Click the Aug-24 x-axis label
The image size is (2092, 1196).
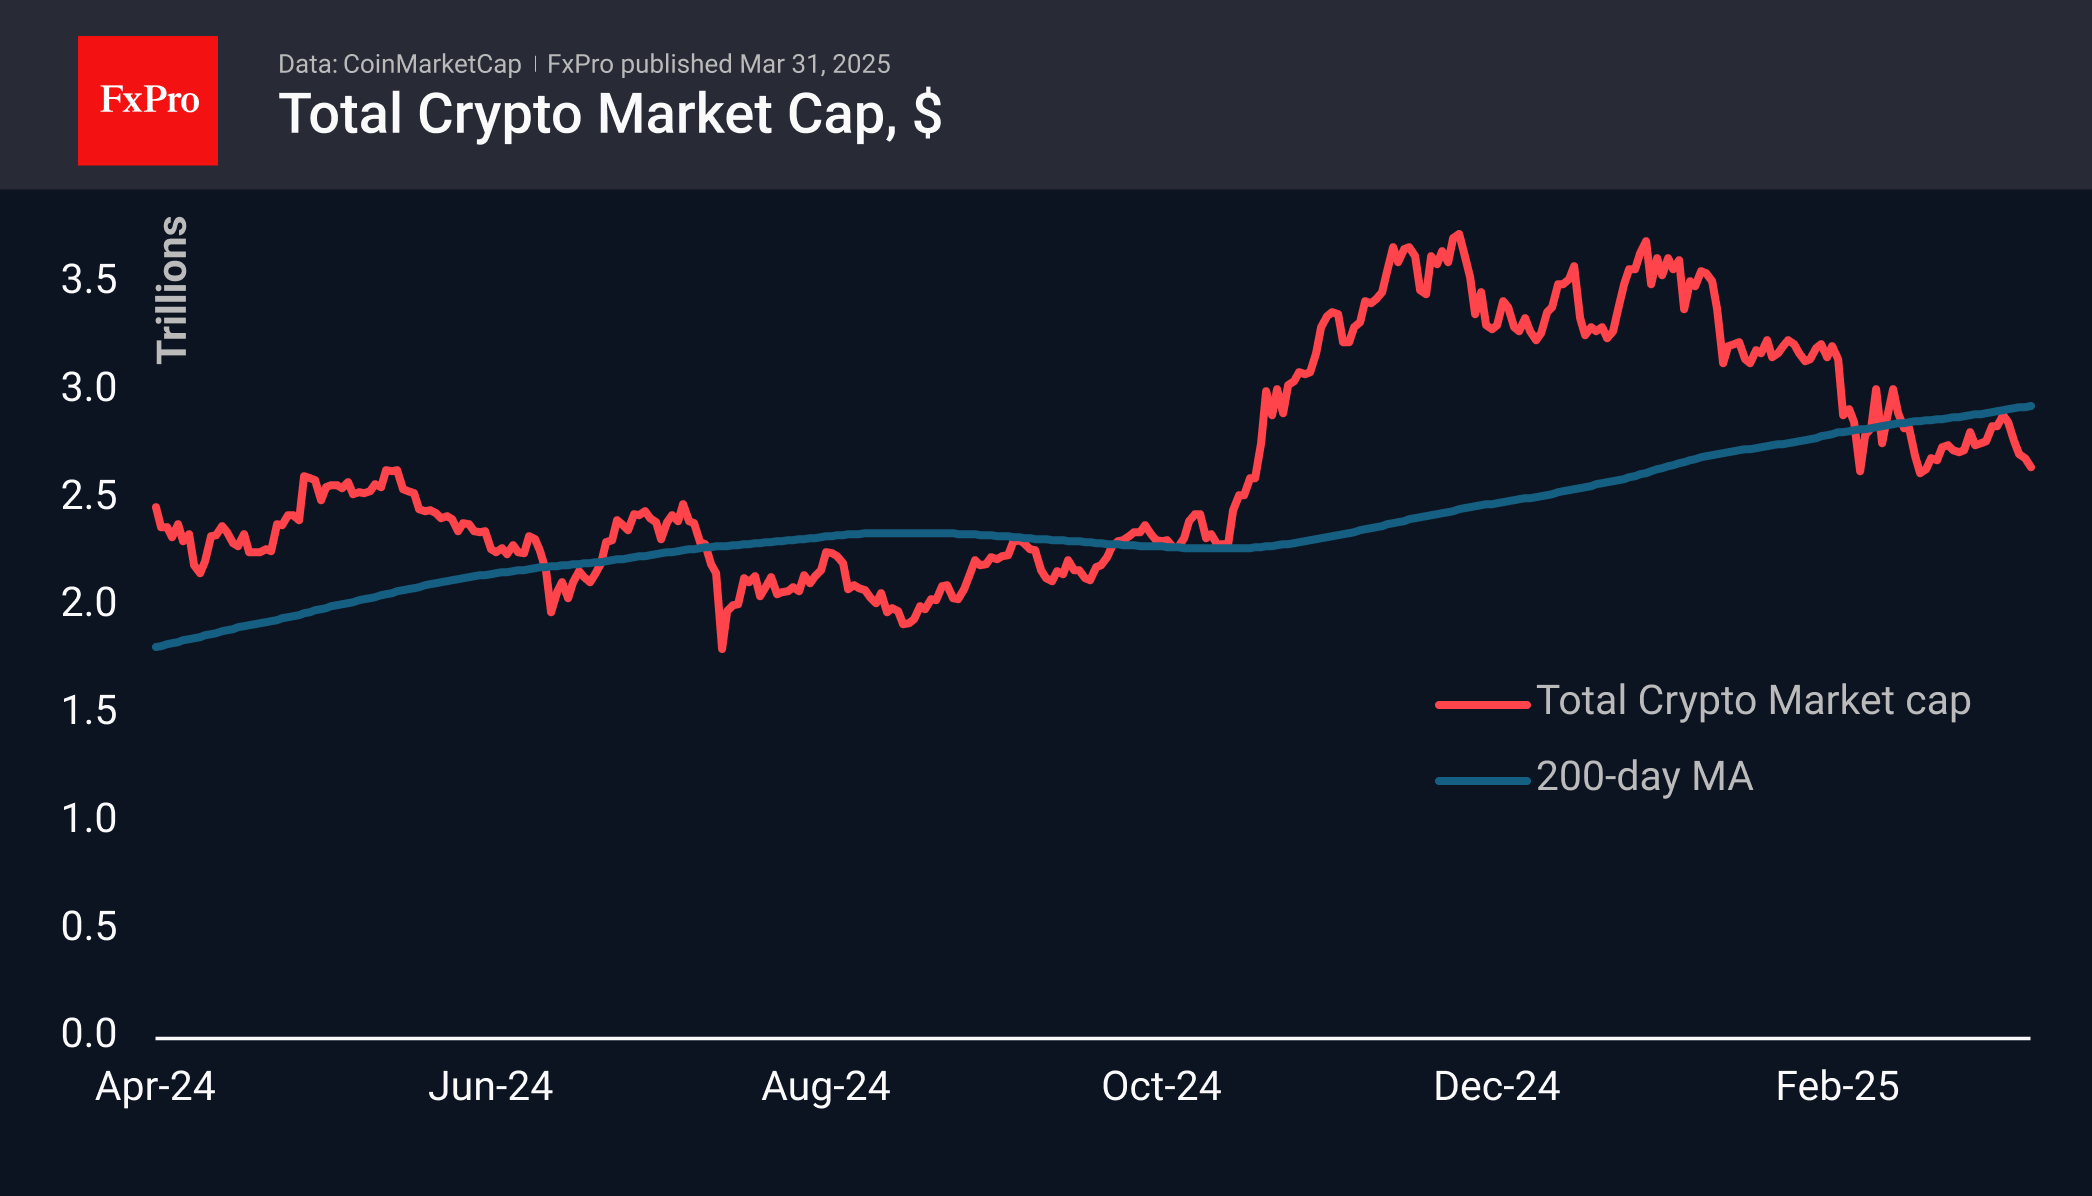point(826,1087)
